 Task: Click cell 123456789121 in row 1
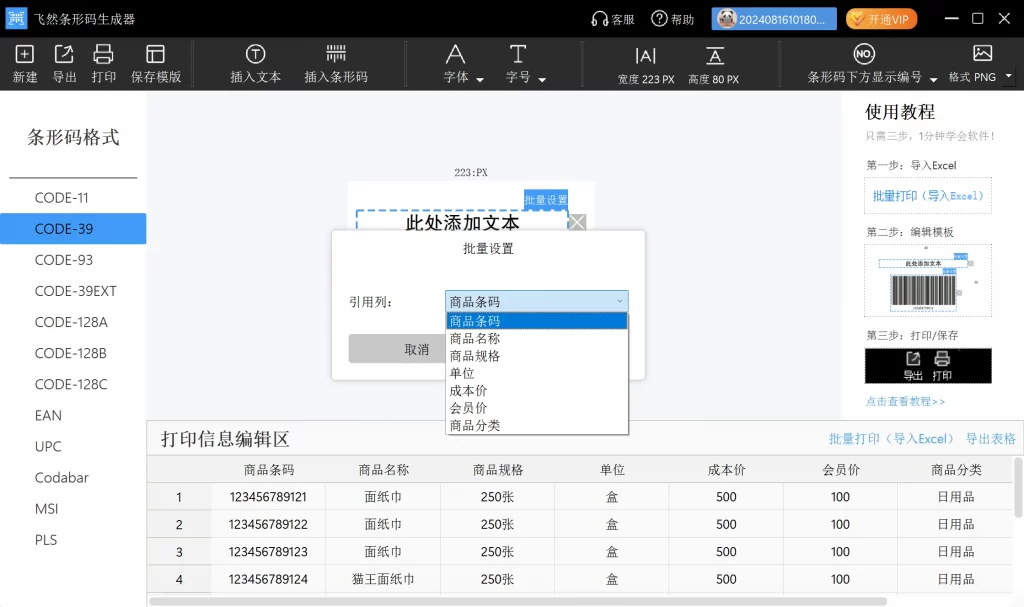pyautogui.click(x=268, y=497)
